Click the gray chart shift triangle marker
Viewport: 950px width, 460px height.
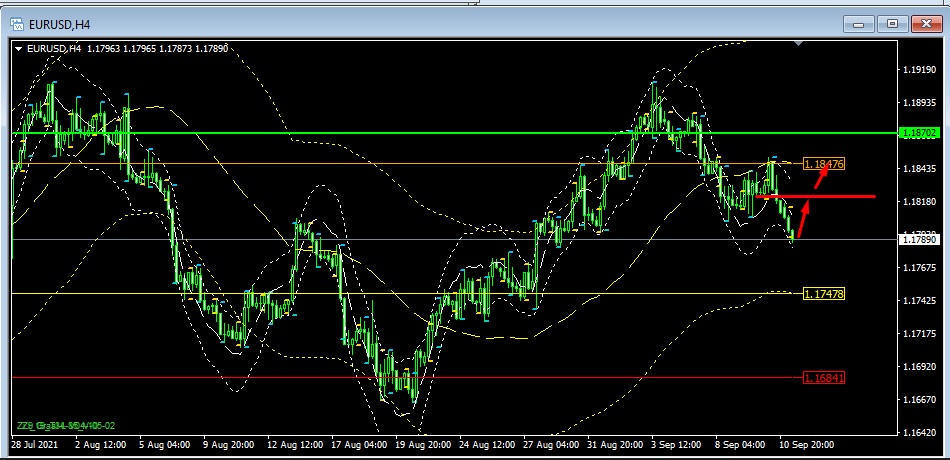click(797, 44)
